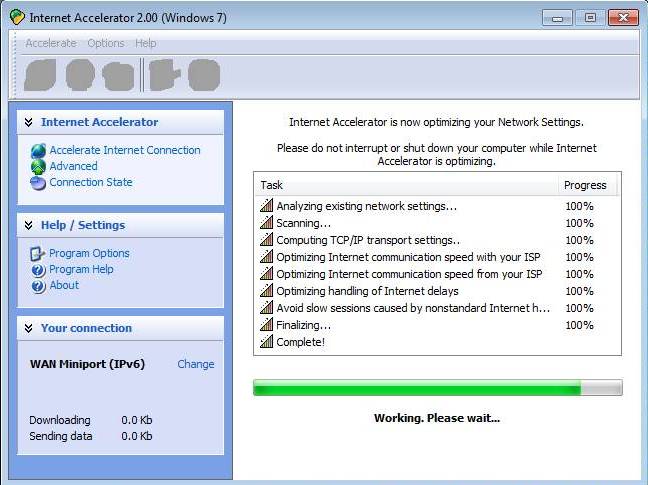Click the Internet Accelerator app icon in title bar

[x=17, y=18]
